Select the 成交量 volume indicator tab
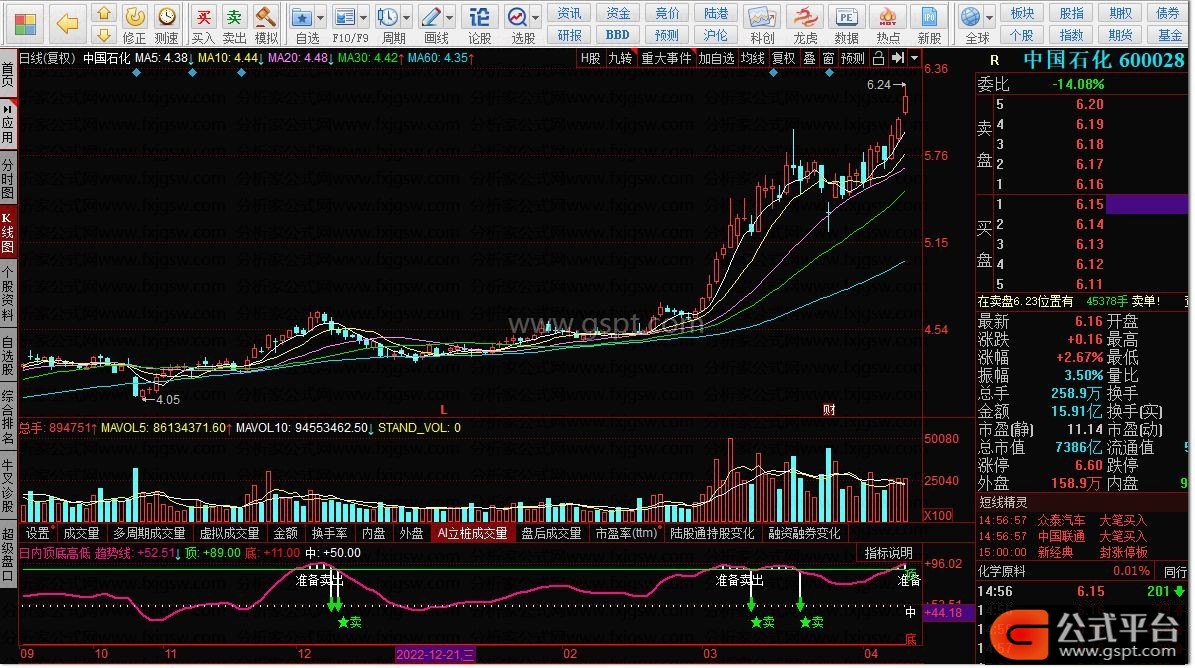This screenshot has width=1195, height=668. click(x=82, y=533)
